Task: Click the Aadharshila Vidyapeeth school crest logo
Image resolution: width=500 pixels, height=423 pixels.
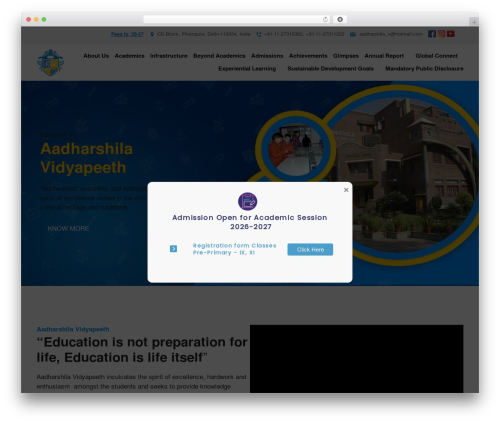Action: coord(50,63)
